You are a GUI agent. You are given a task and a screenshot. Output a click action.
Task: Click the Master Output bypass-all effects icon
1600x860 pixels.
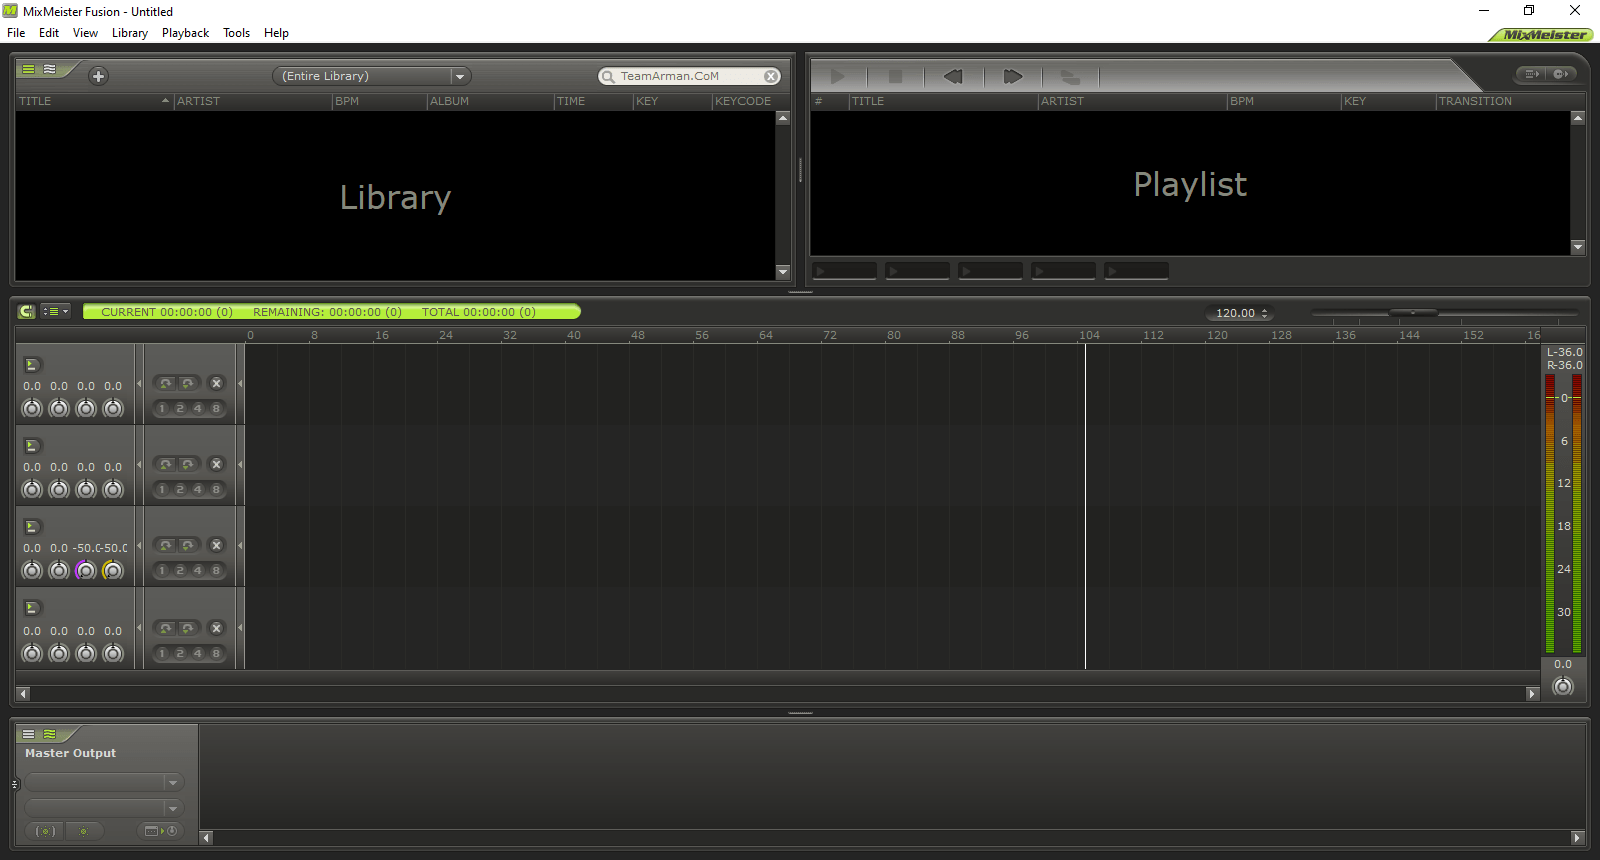[46, 831]
